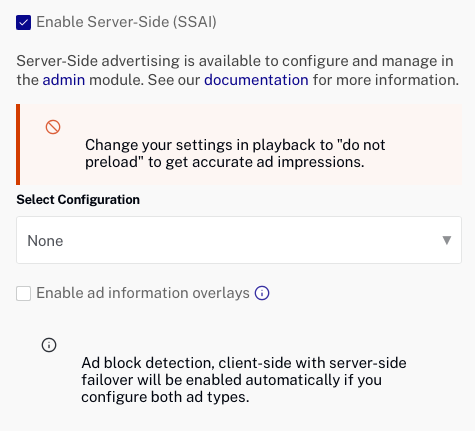
Task: Click the "None" value in the configuration box
Action: (x=45, y=241)
